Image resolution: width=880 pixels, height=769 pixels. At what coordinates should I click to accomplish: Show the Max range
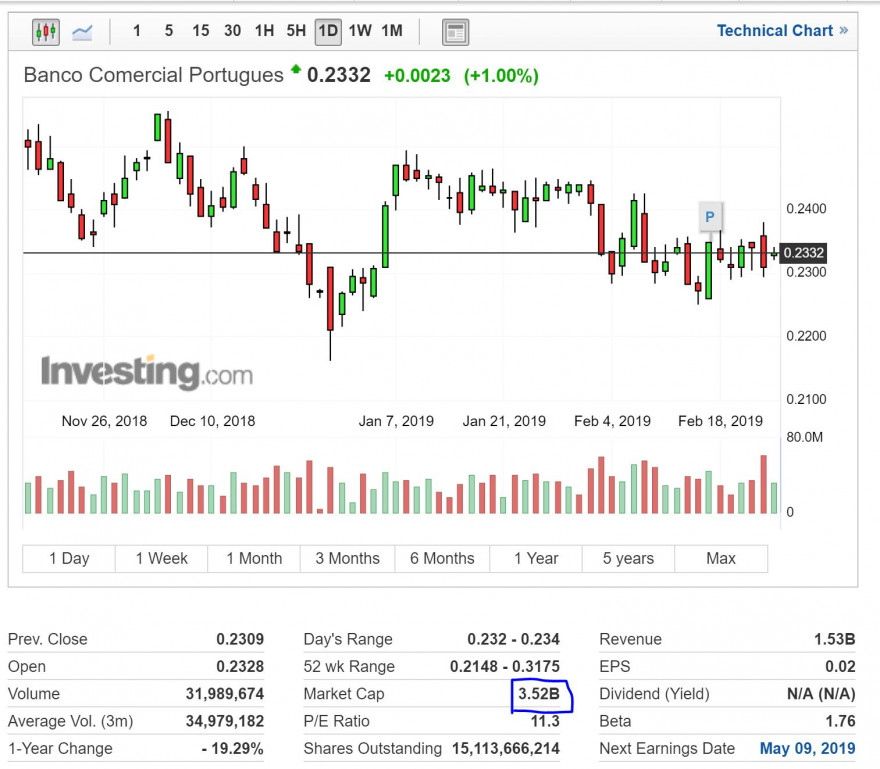tap(721, 559)
